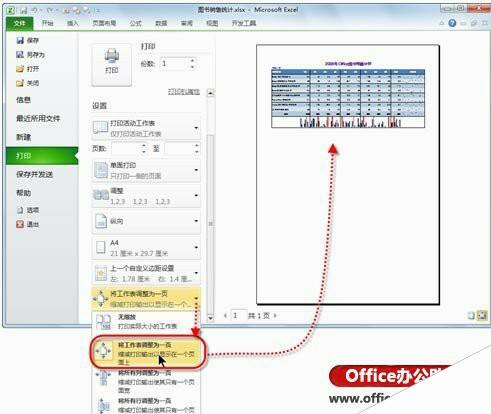The height and width of the screenshot is (414, 491).
Task: Click Open (打开) folder icon in sidebar
Action: 20,69
